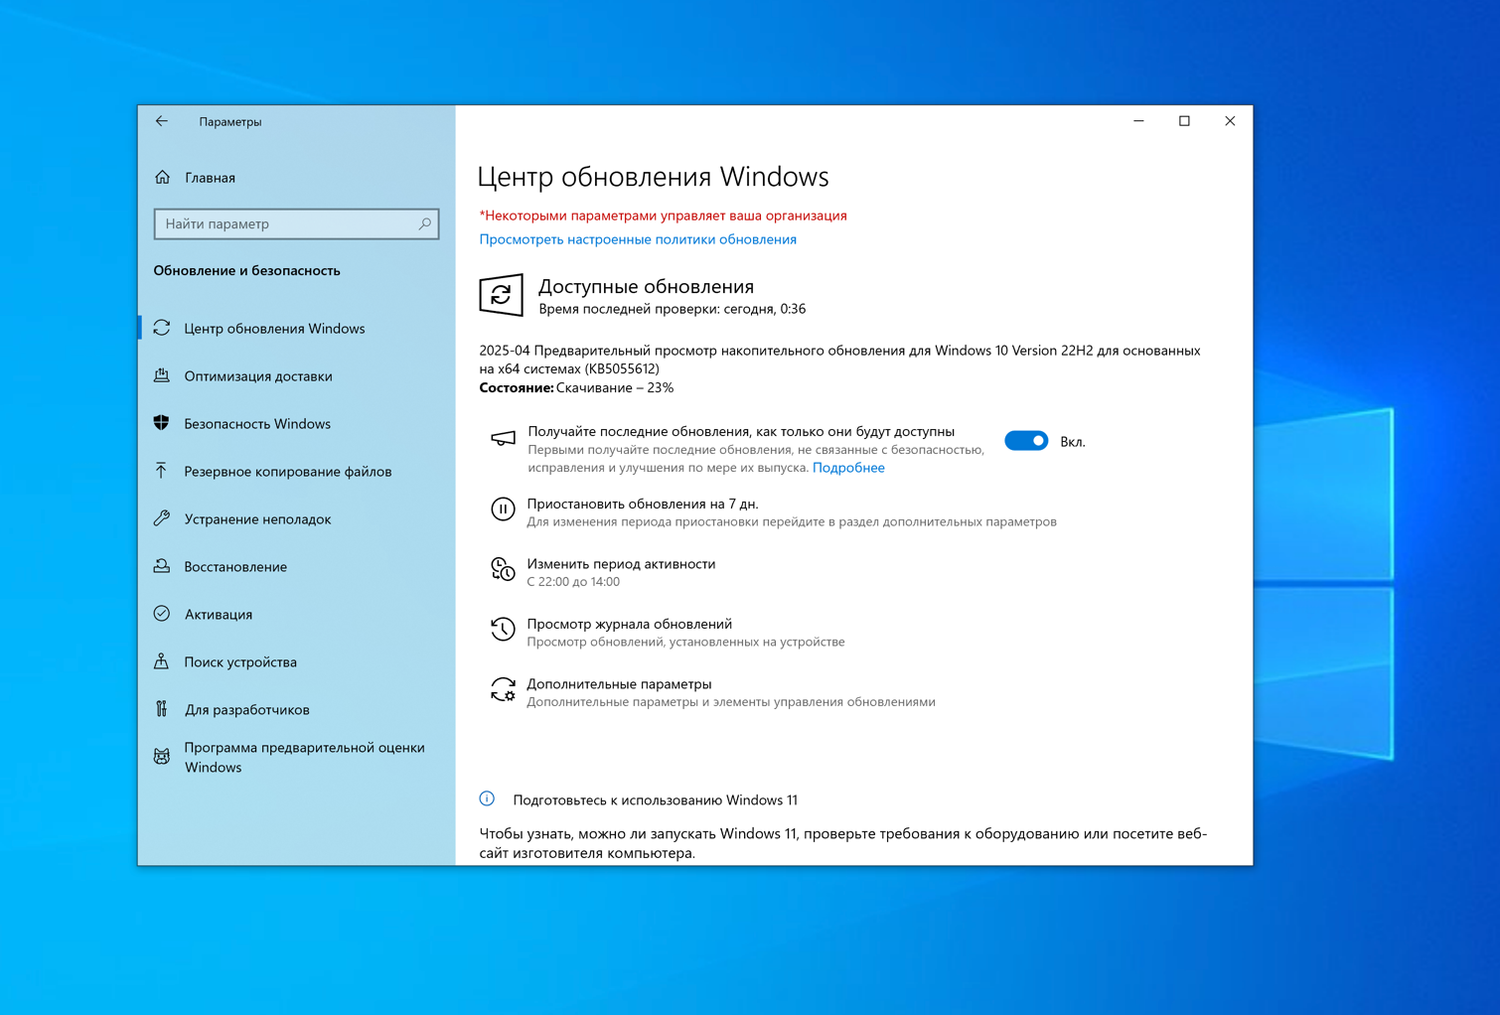Open the Восстановление section
The height and width of the screenshot is (1015, 1500).
click(x=236, y=567)
